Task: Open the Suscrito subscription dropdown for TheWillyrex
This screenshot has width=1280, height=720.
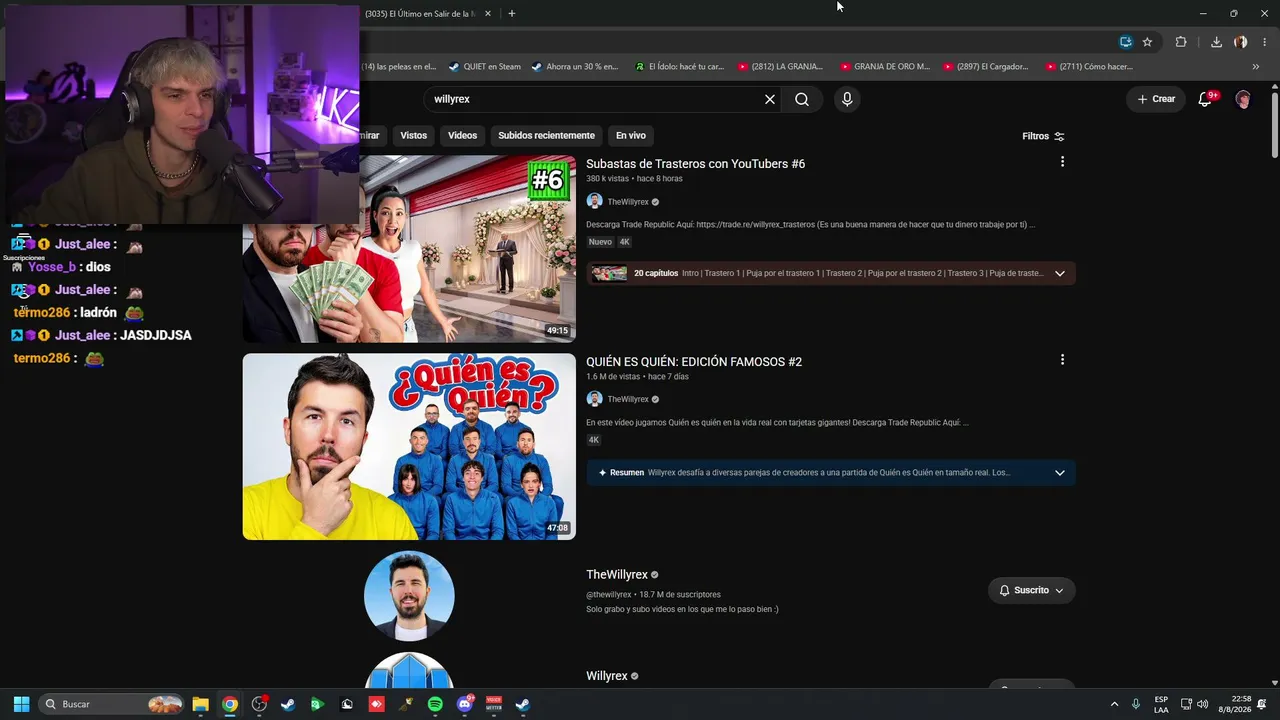Action: coord(1031,590)
